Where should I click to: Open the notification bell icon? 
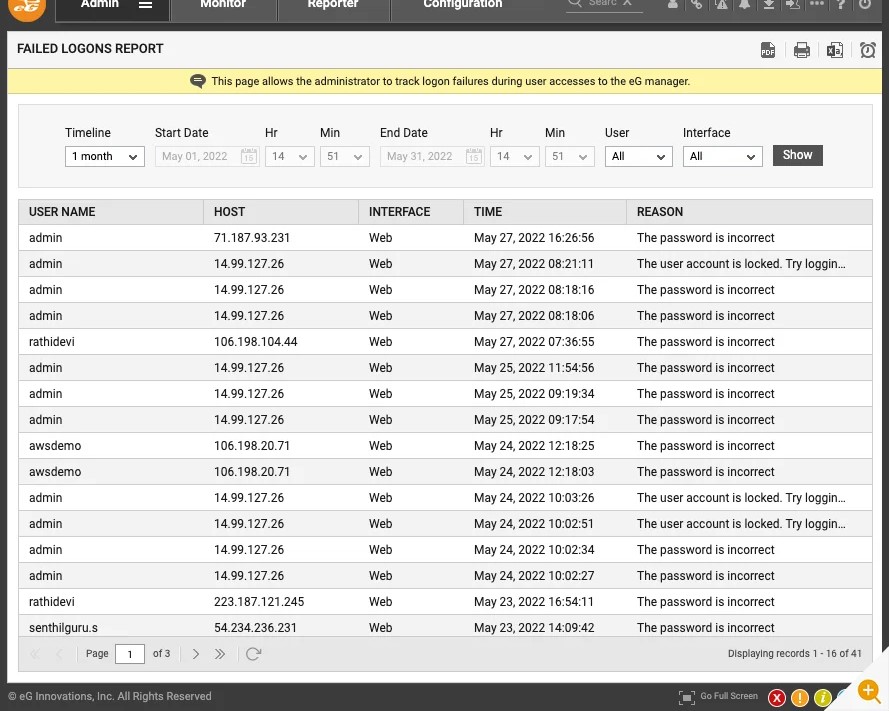(x=744, y=5)
